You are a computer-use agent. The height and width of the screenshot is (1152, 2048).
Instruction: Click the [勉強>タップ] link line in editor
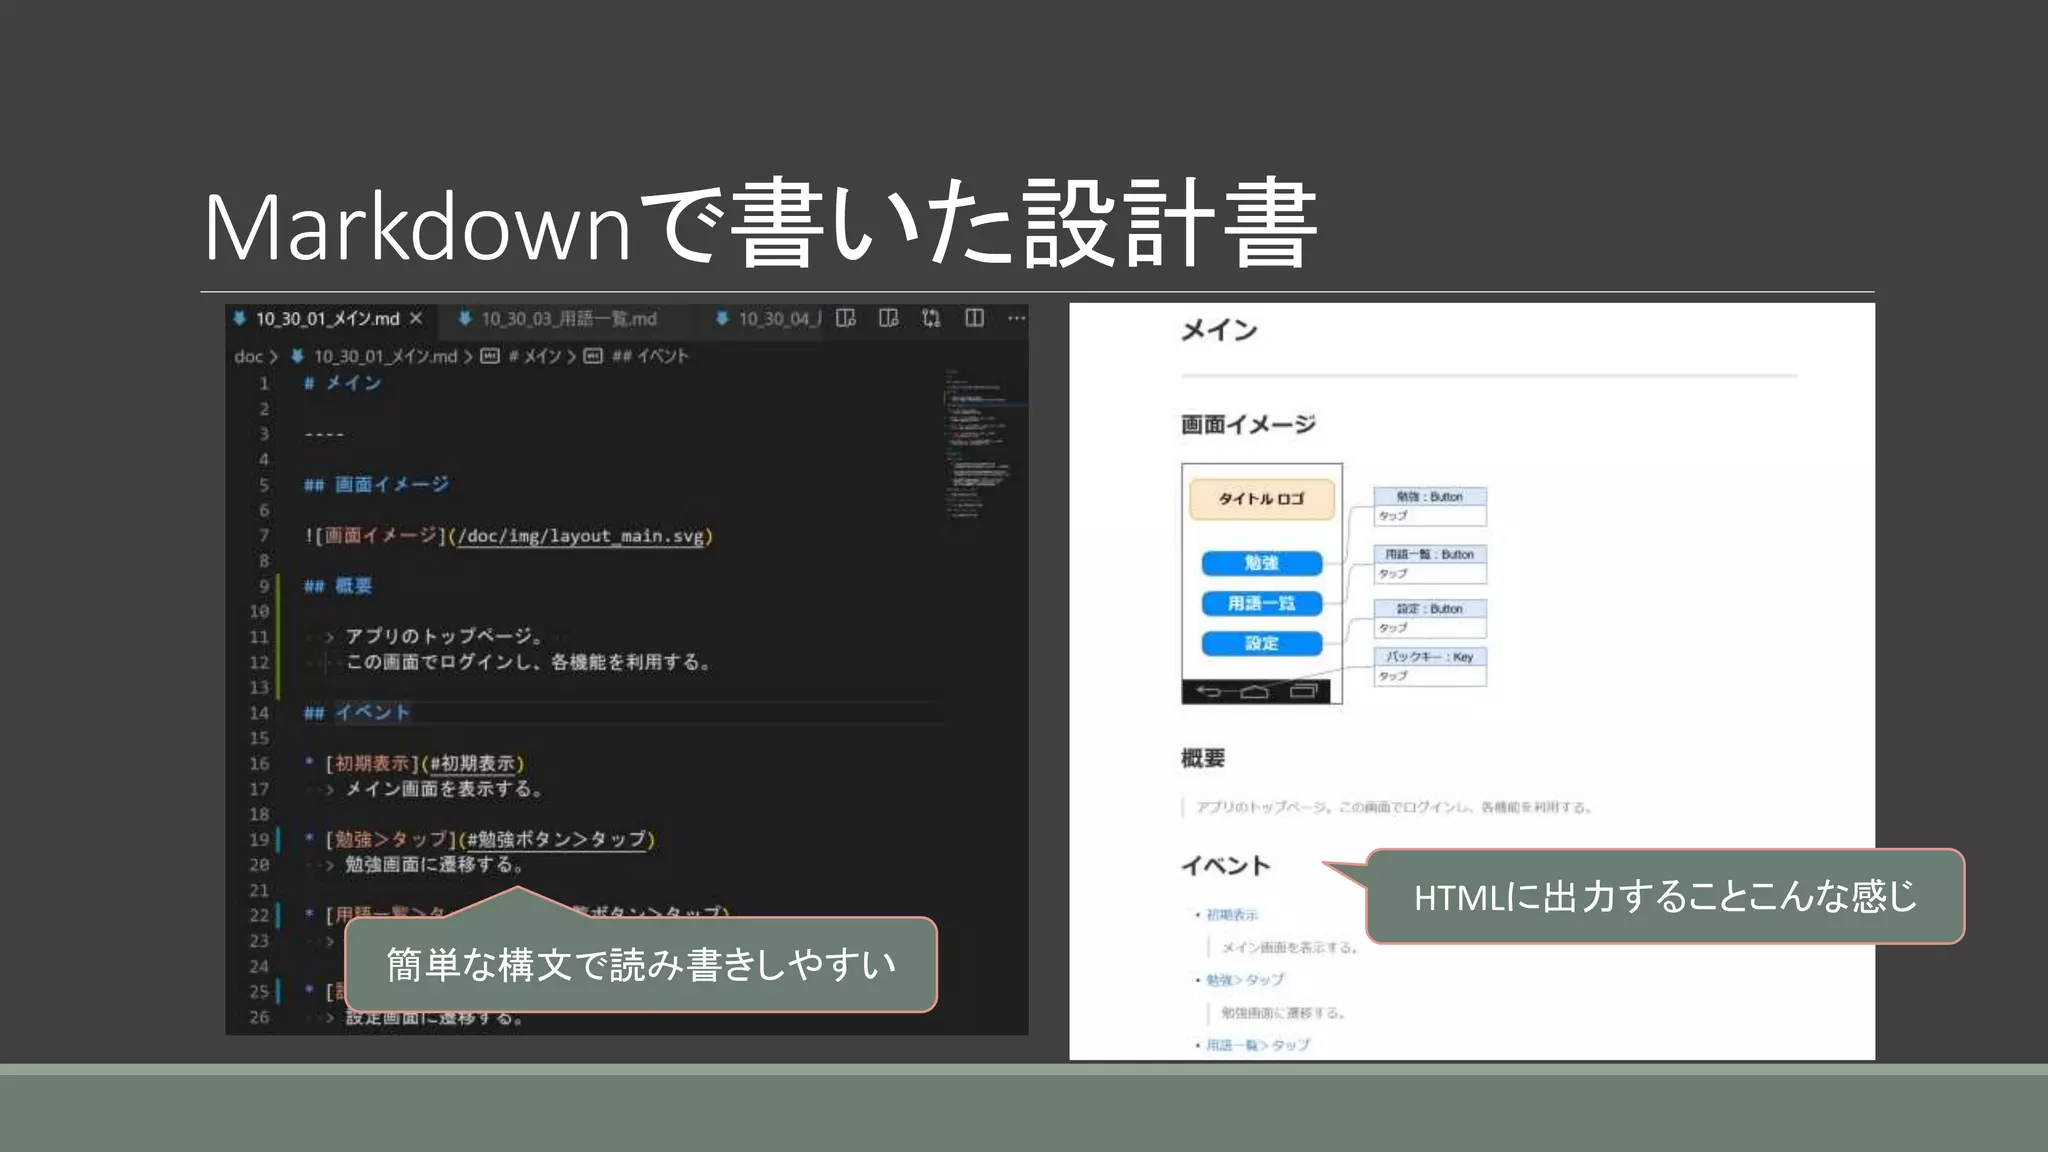pos(490,840)
